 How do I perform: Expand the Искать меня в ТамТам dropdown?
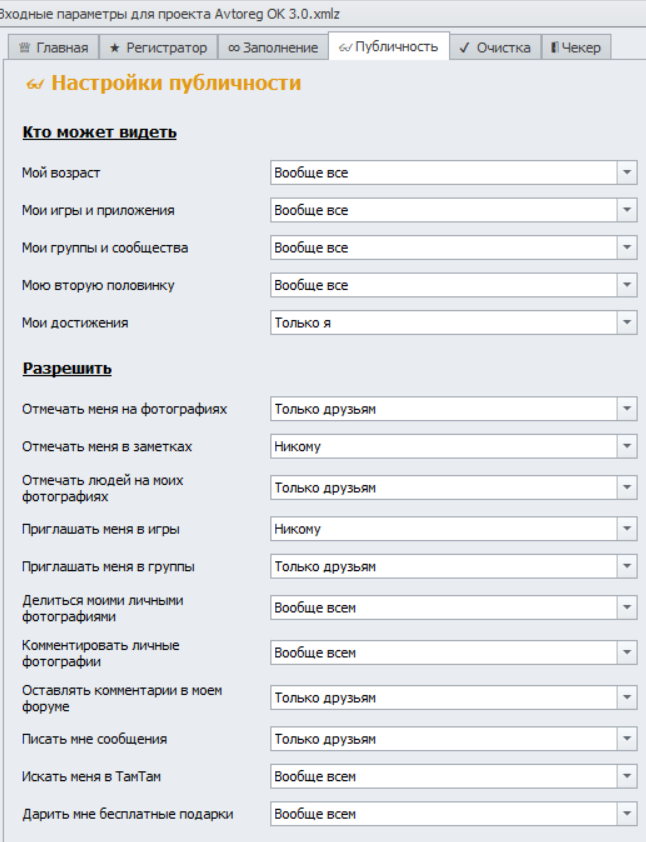click(x=627, y=777)
